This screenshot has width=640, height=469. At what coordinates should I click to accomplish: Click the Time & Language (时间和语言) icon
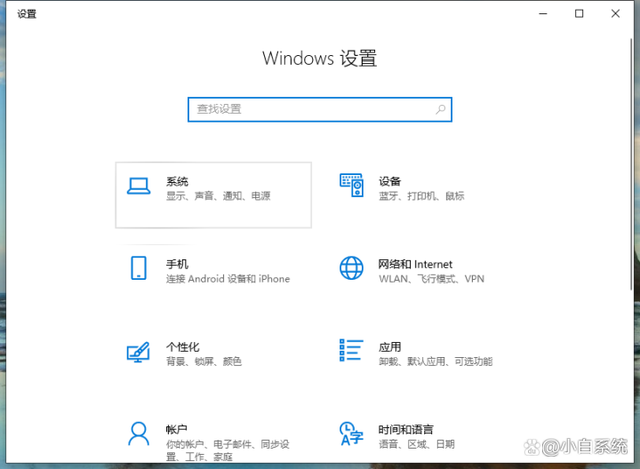coord(351,433)
